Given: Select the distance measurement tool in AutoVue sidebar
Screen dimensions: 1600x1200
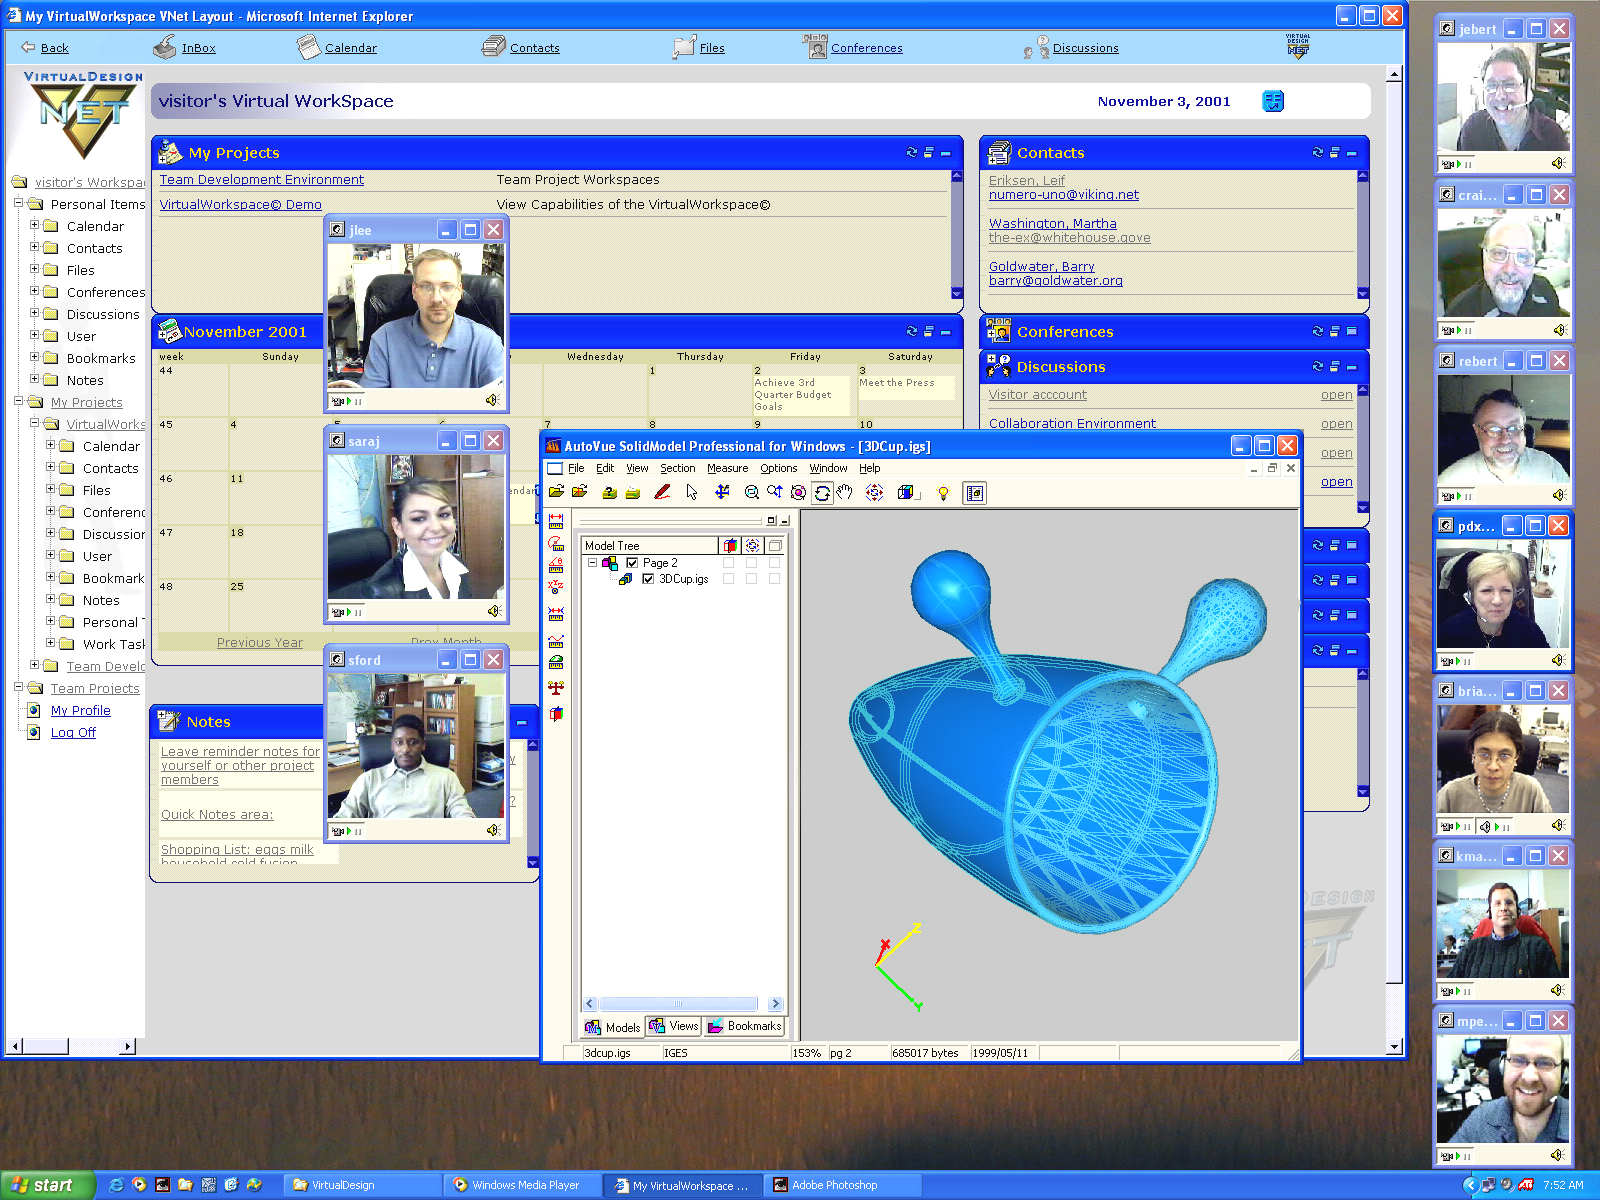Looking at the screenshot, I should point(556,521).
